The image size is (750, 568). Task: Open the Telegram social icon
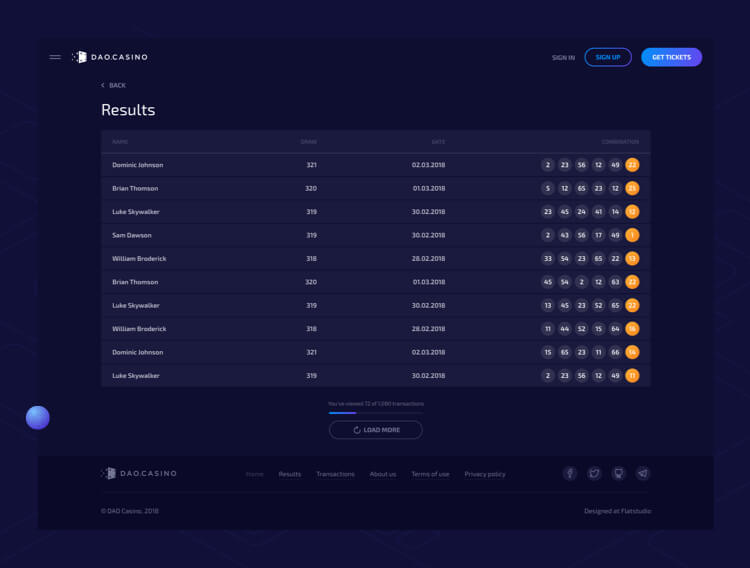click(x=643, y=474)
